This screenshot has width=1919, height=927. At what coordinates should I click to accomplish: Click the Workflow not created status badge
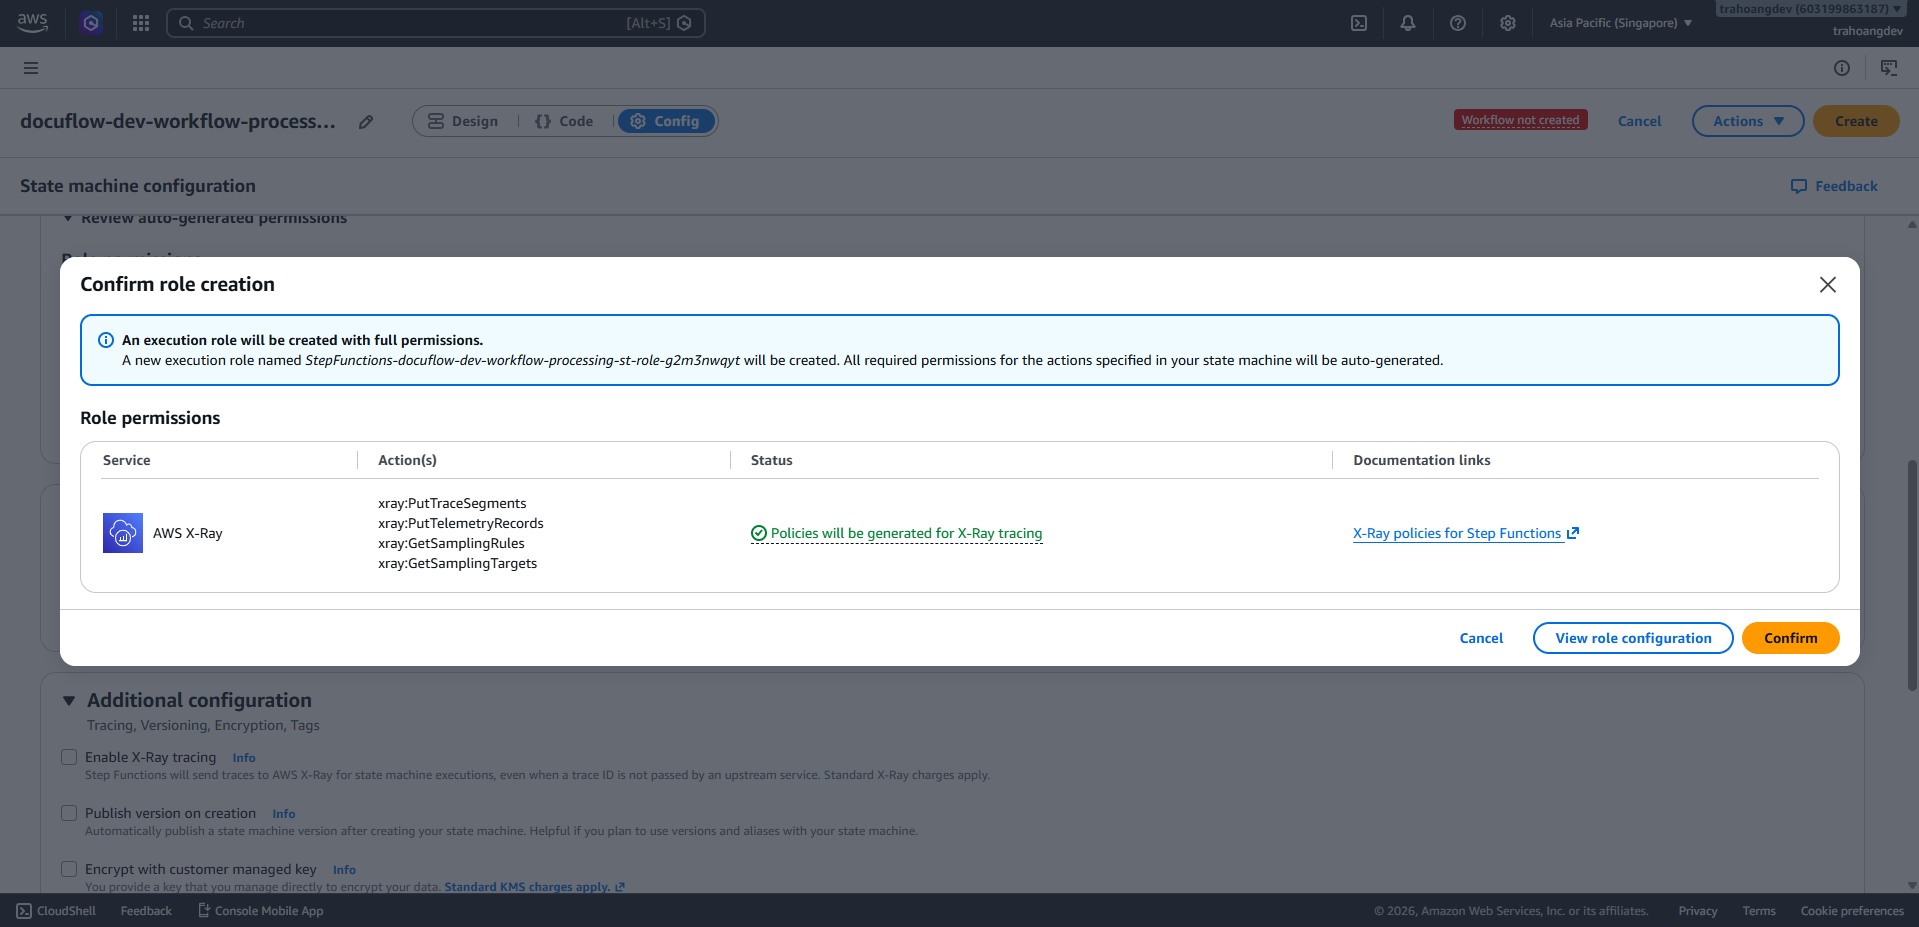click(1520, 120)
